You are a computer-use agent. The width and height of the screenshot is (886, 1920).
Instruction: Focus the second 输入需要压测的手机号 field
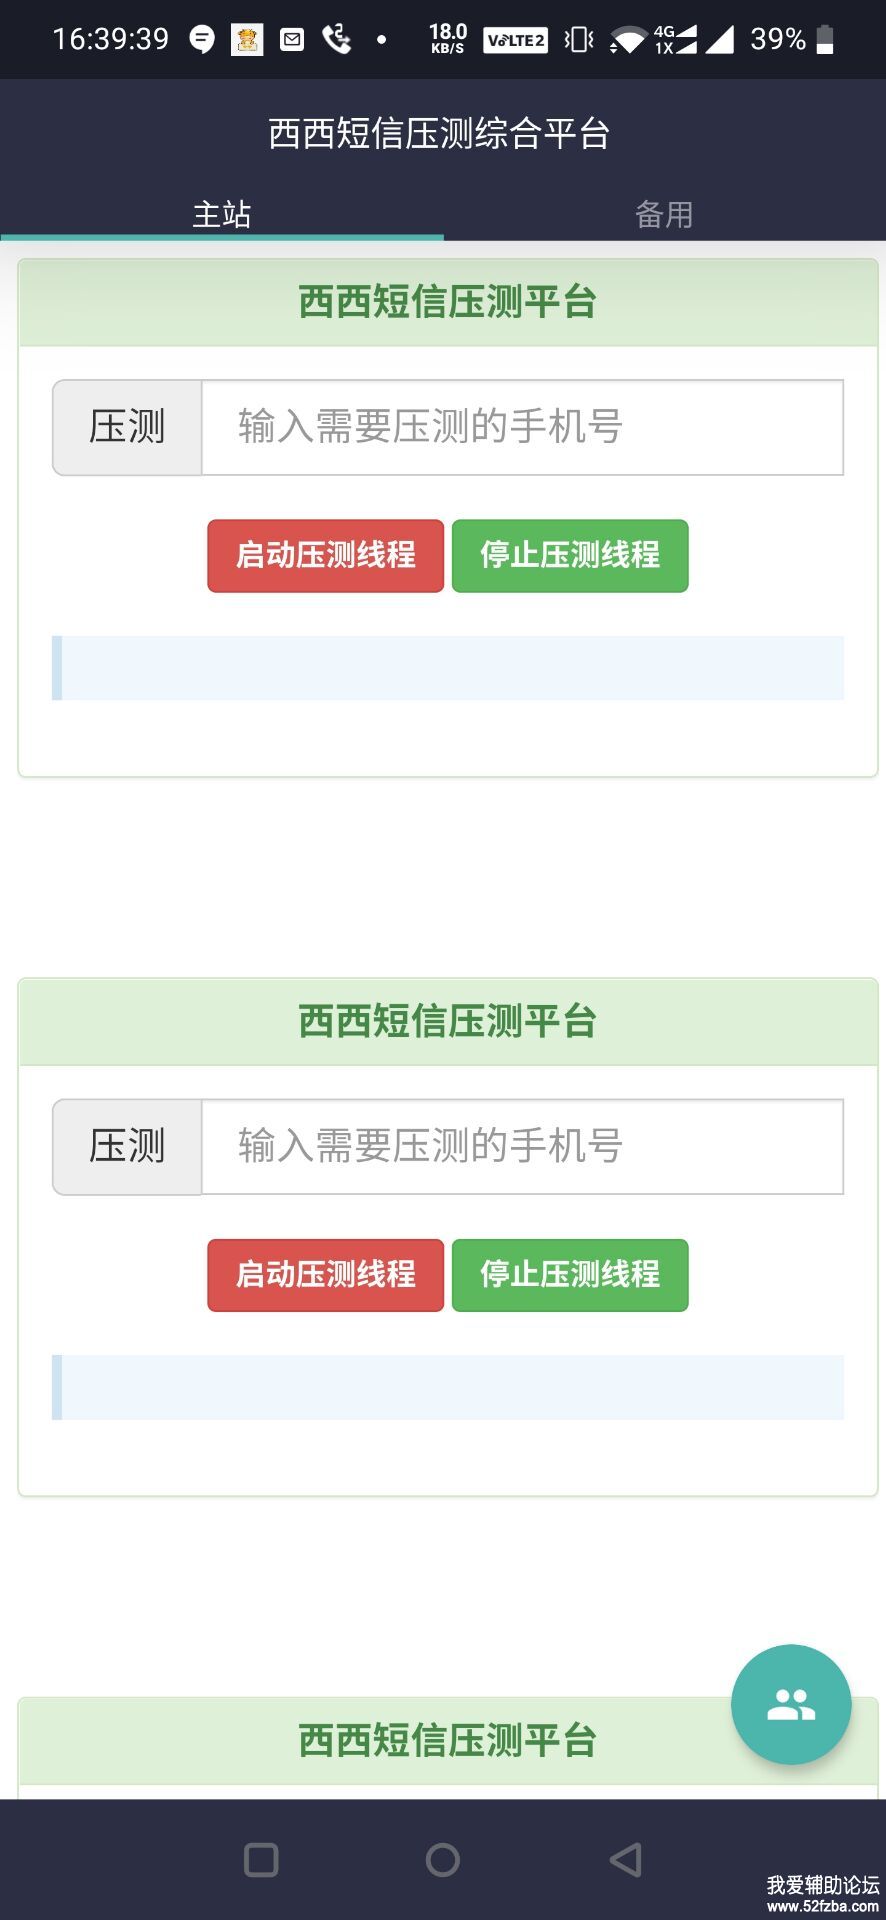523,1147
